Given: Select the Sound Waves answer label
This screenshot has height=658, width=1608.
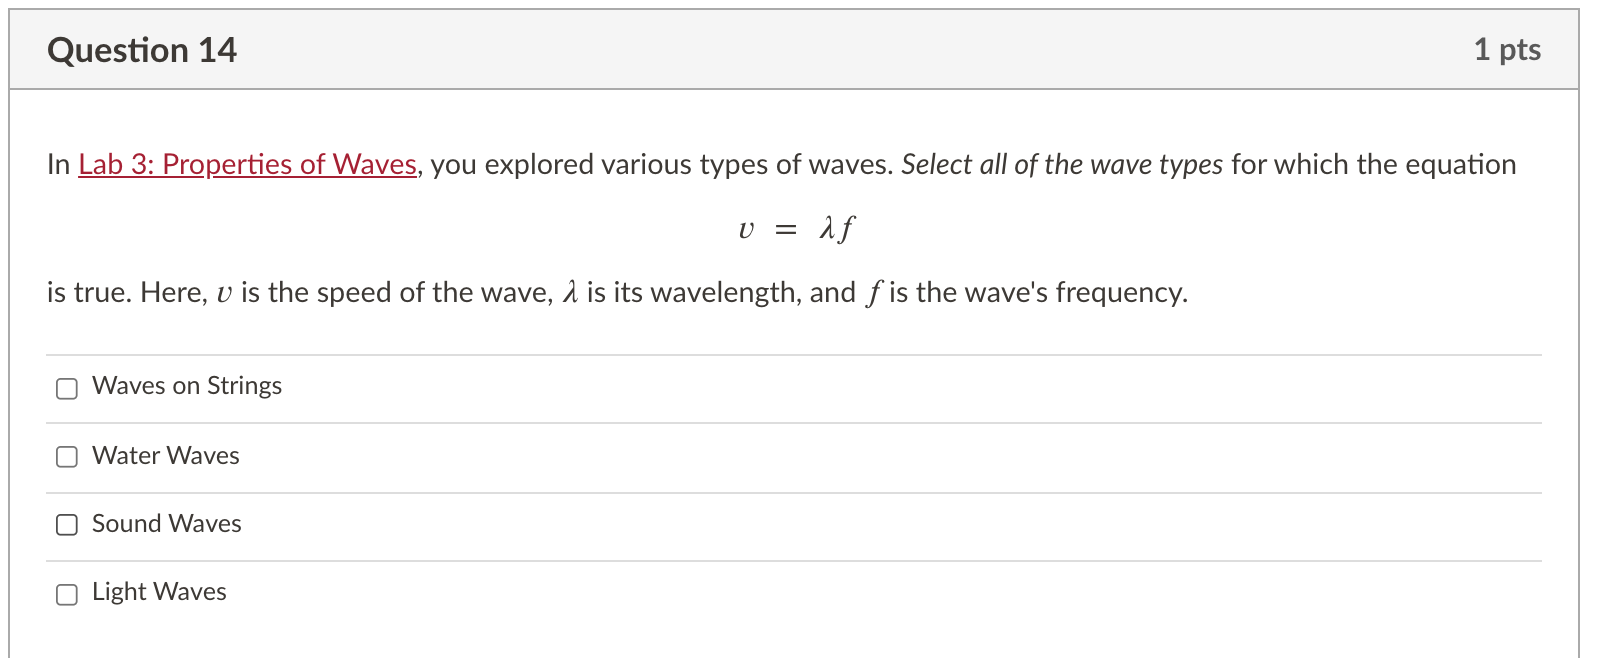Looking at the screenshot, I should [166, 523].
